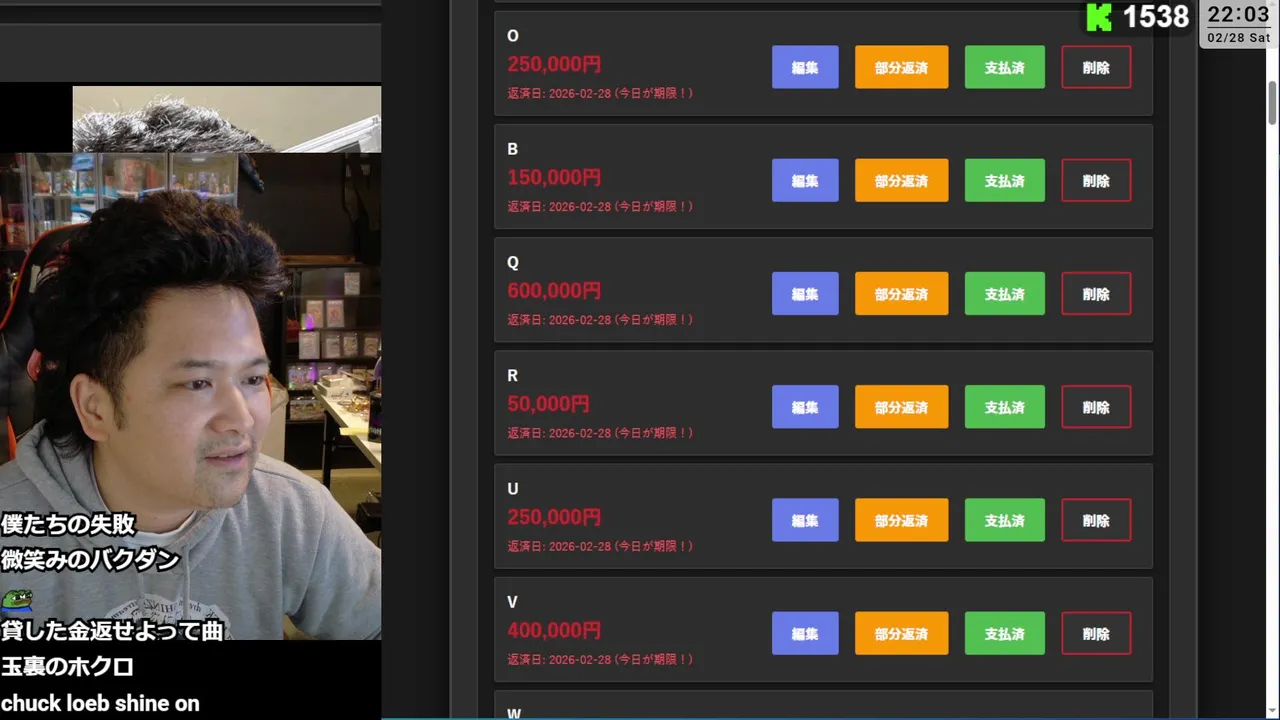Click the 50,000円 amount of entry R
1280x720 pixels.
548,404
